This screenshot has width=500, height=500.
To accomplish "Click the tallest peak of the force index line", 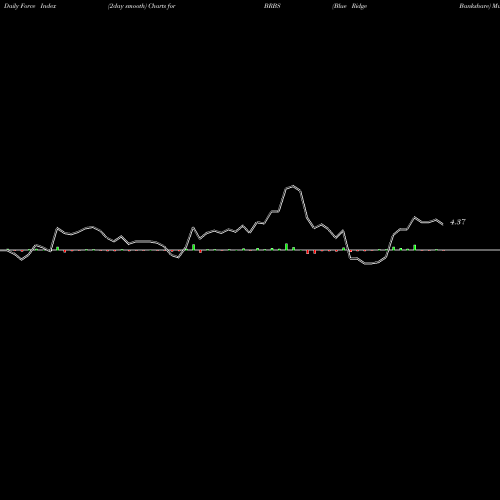I will (293, 186).
